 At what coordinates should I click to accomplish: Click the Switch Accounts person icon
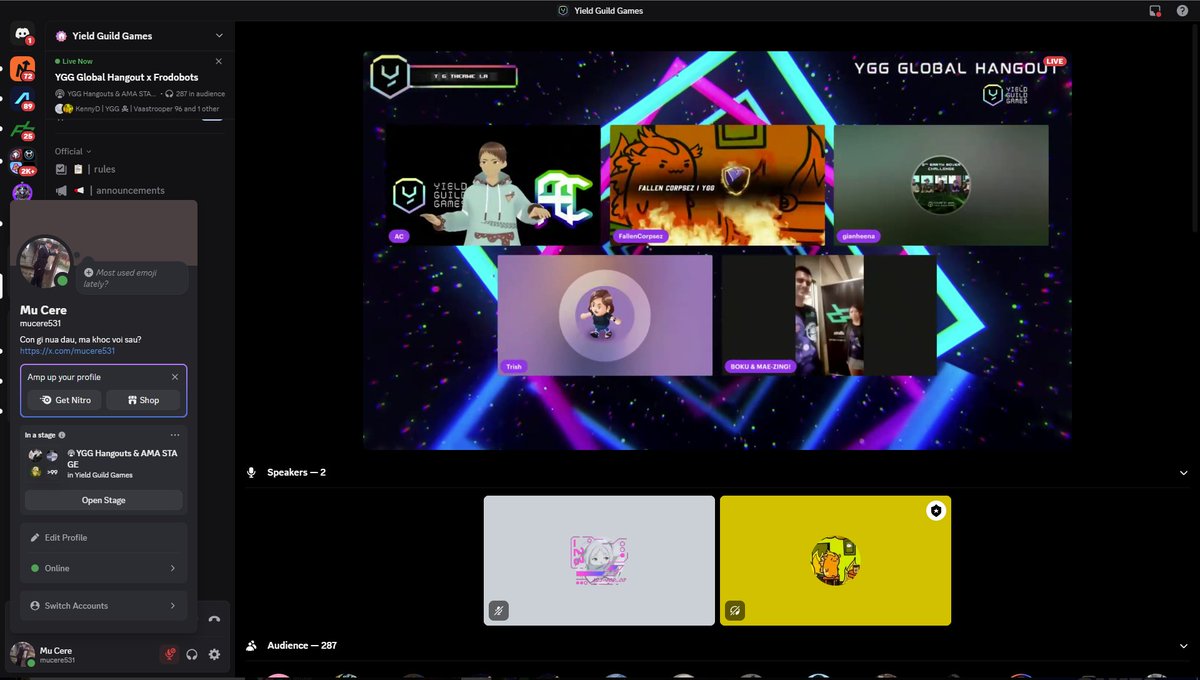coord(35,606)
